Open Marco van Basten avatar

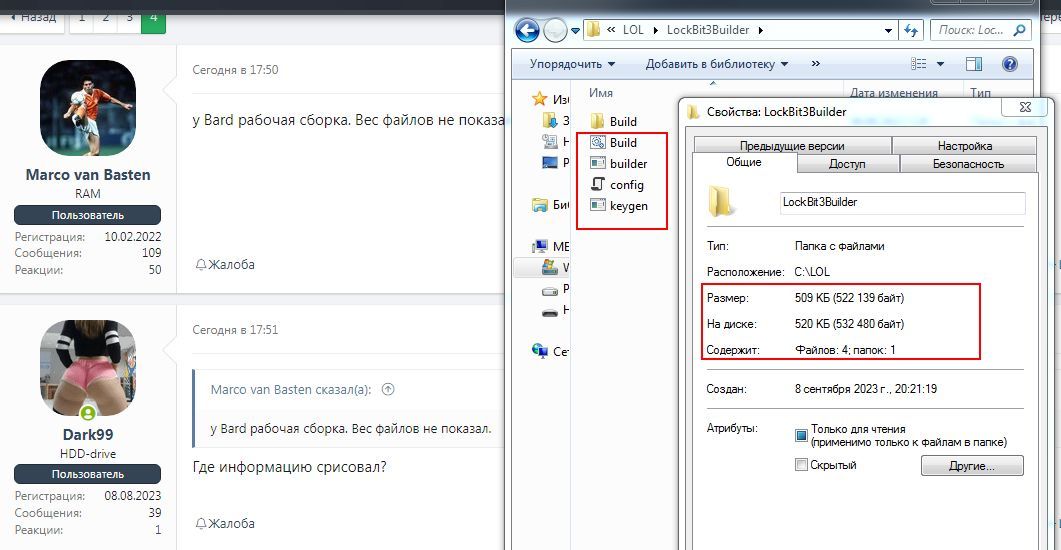pos(88,108)
